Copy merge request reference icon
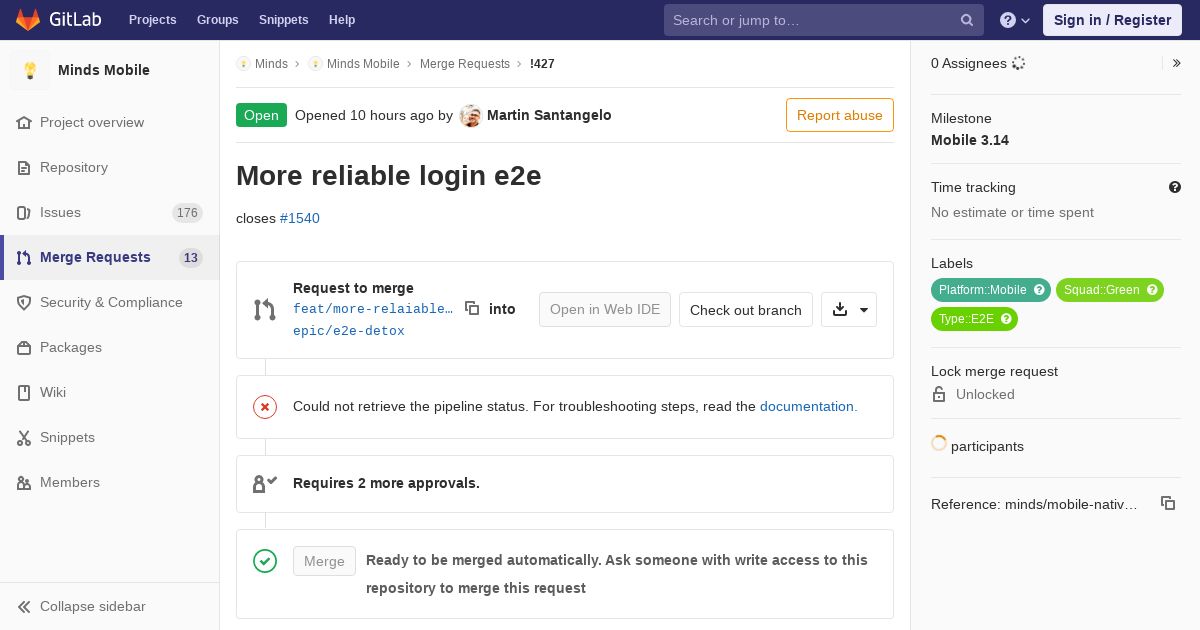Image resolution: width=1200 pixels, height=630 pixels. [x=1168, y=503]
